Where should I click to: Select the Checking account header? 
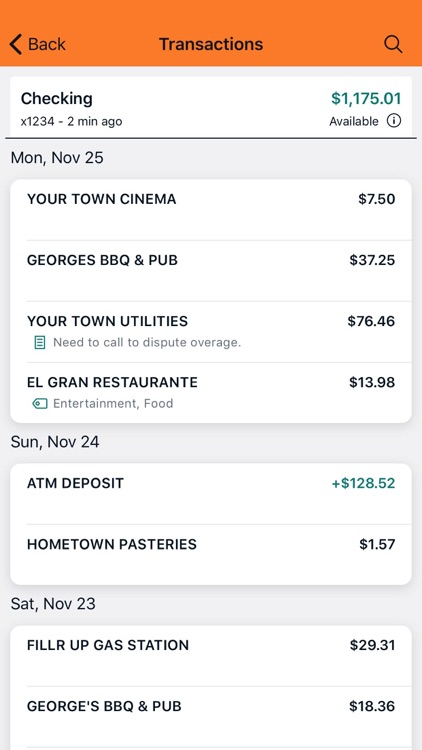pos(211,107)
